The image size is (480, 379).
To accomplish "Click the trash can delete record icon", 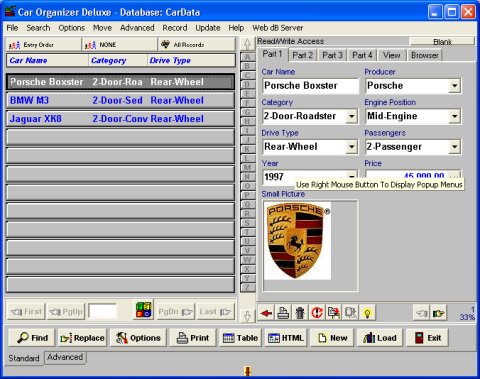I will click(x=300, y=313).
